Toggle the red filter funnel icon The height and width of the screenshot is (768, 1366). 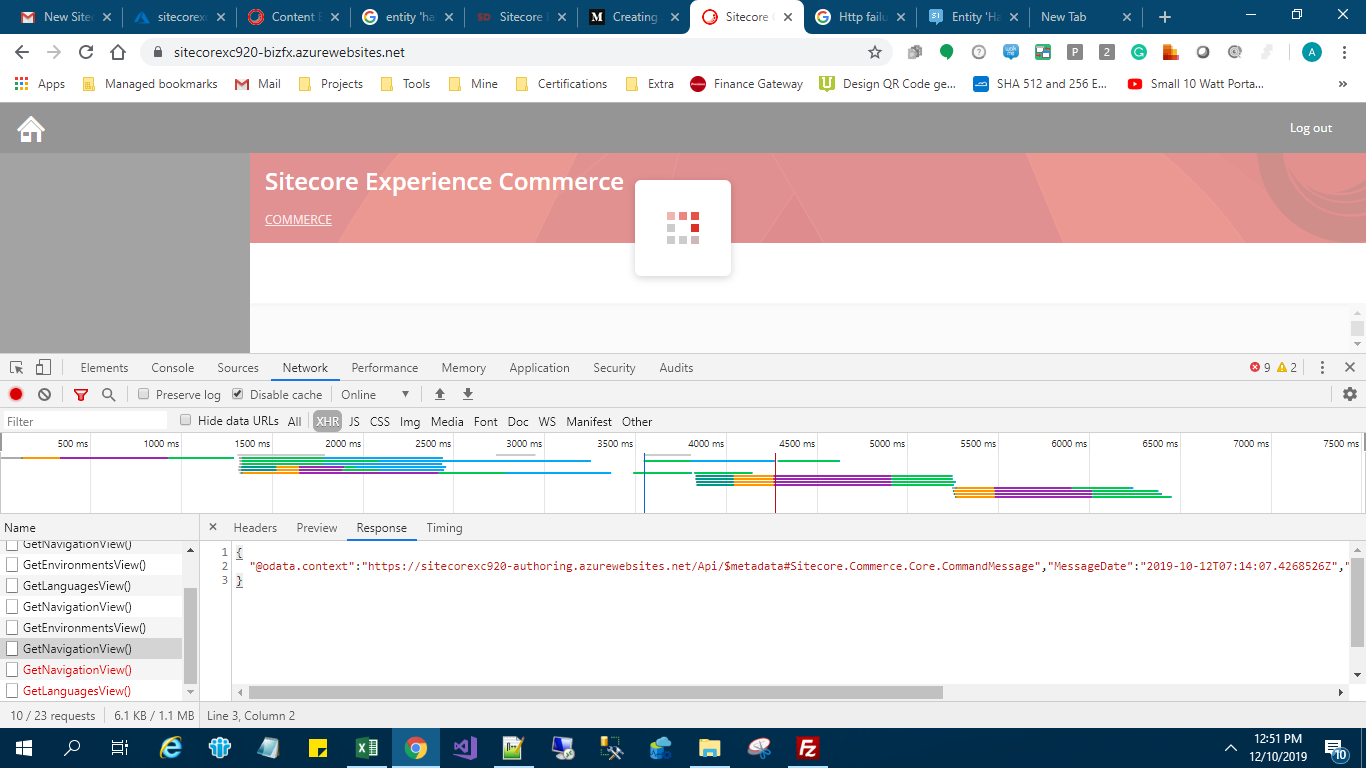tap(81, 394)
